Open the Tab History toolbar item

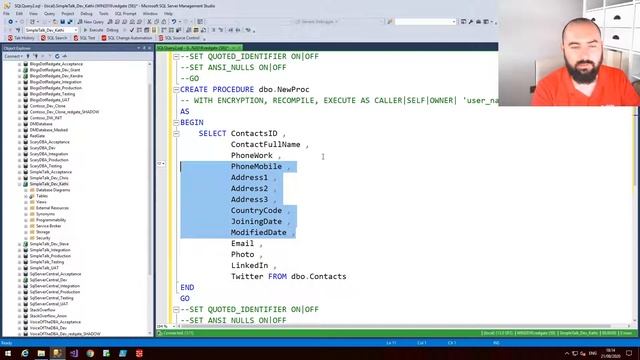tap(21, 38)
